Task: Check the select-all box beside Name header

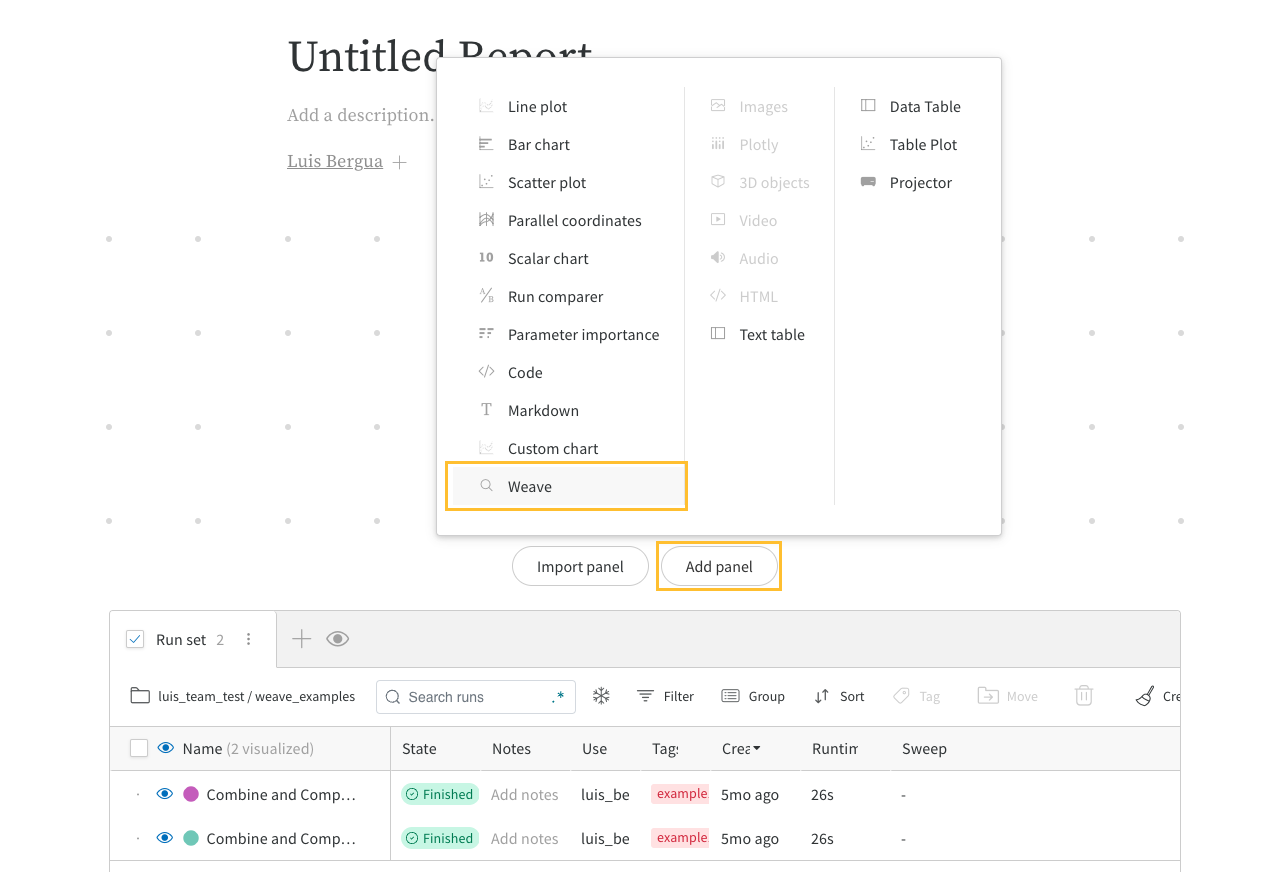Action: [139, 748]
